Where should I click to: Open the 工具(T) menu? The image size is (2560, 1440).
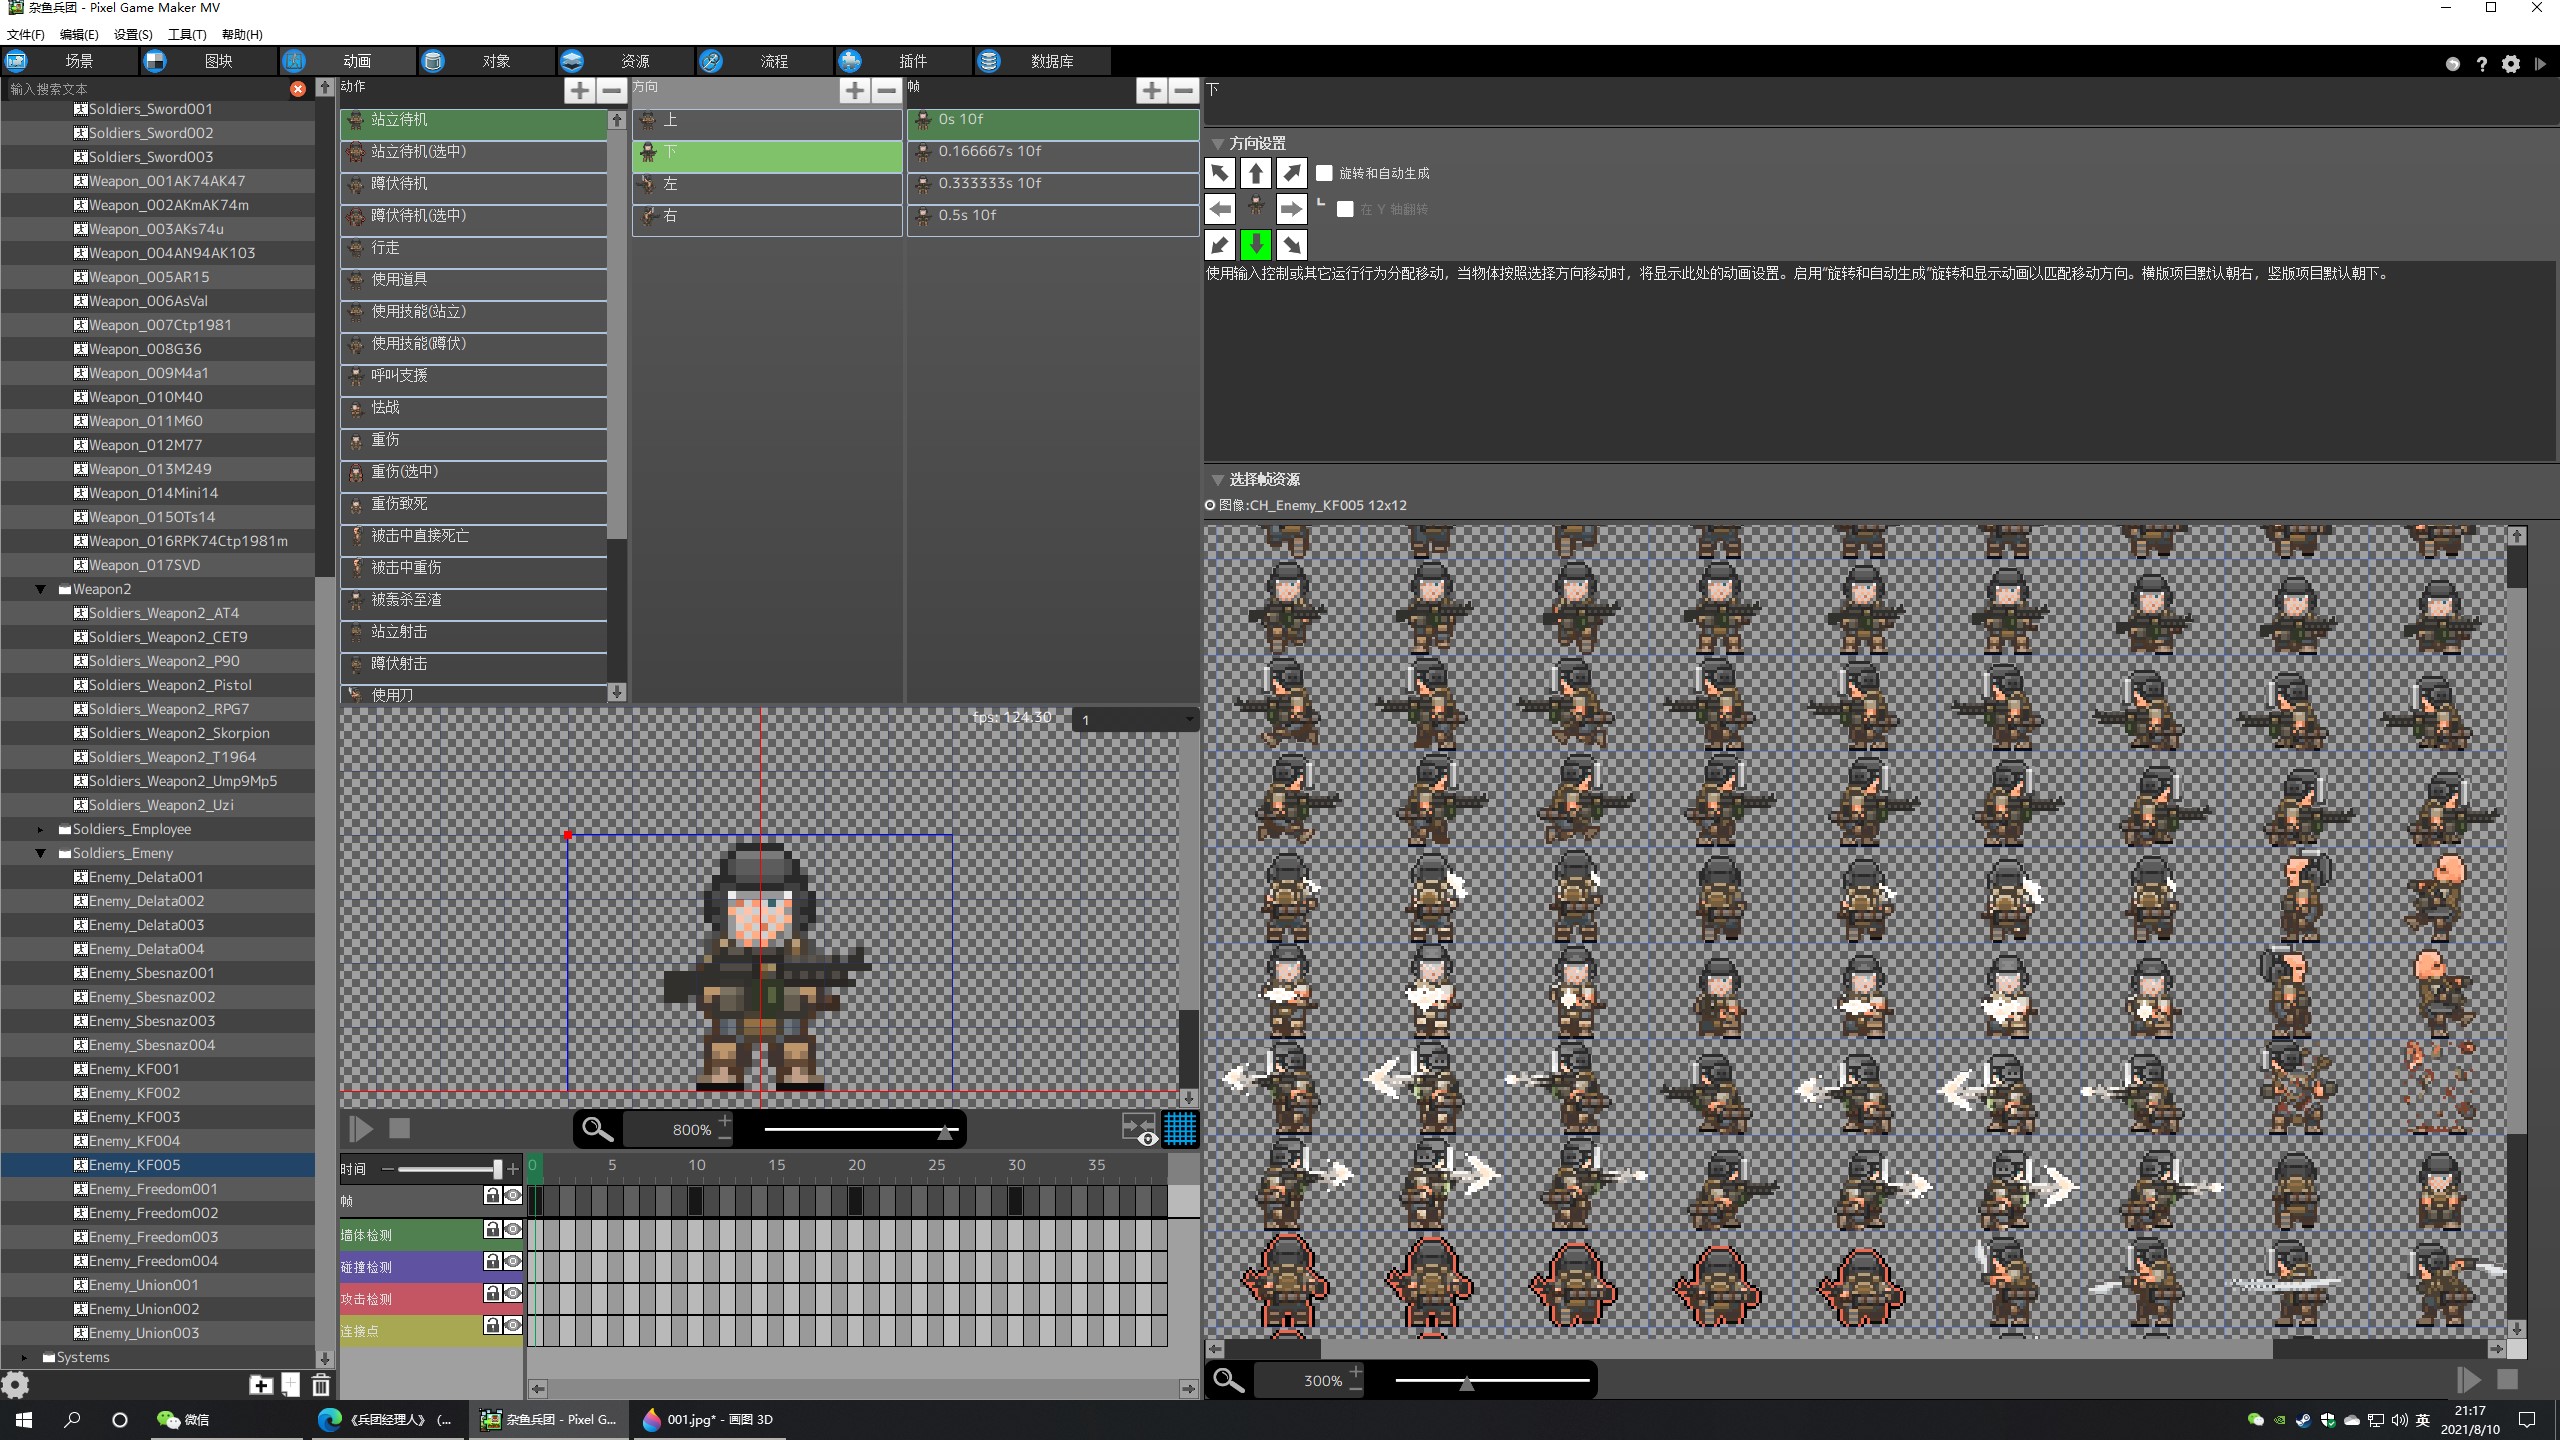pos(187,34)
